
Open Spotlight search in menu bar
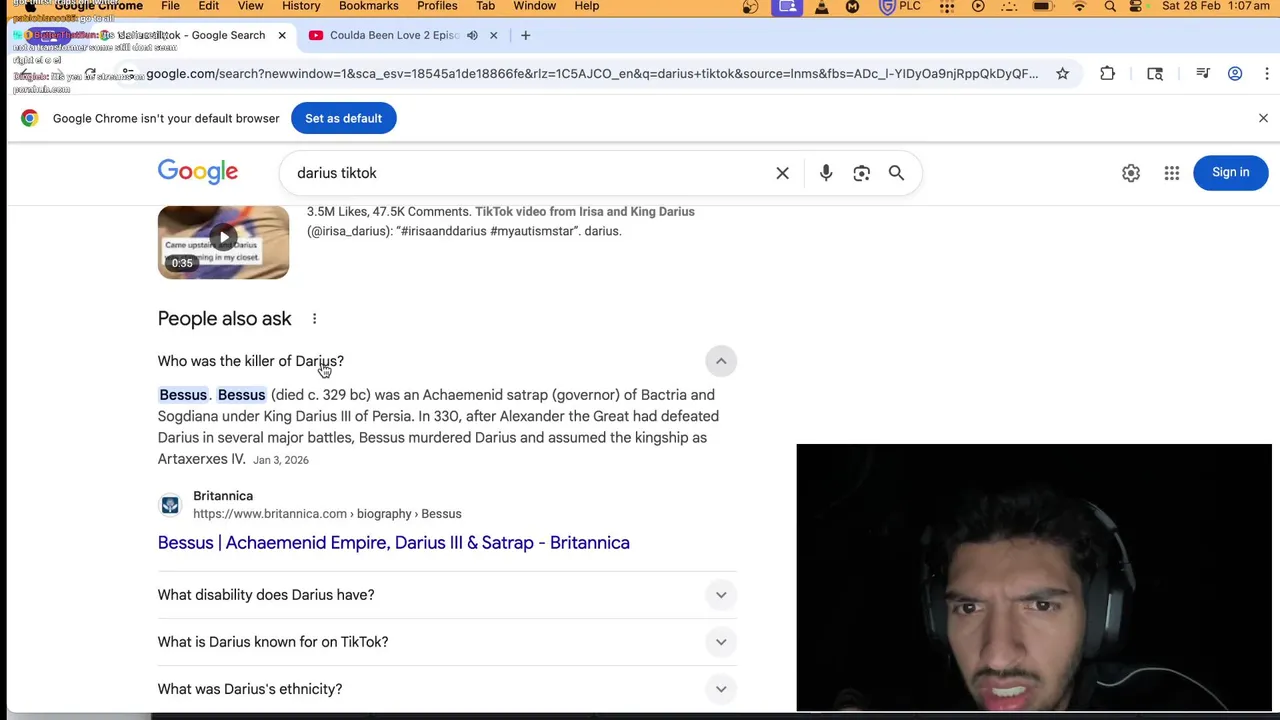coord(1110,7)
